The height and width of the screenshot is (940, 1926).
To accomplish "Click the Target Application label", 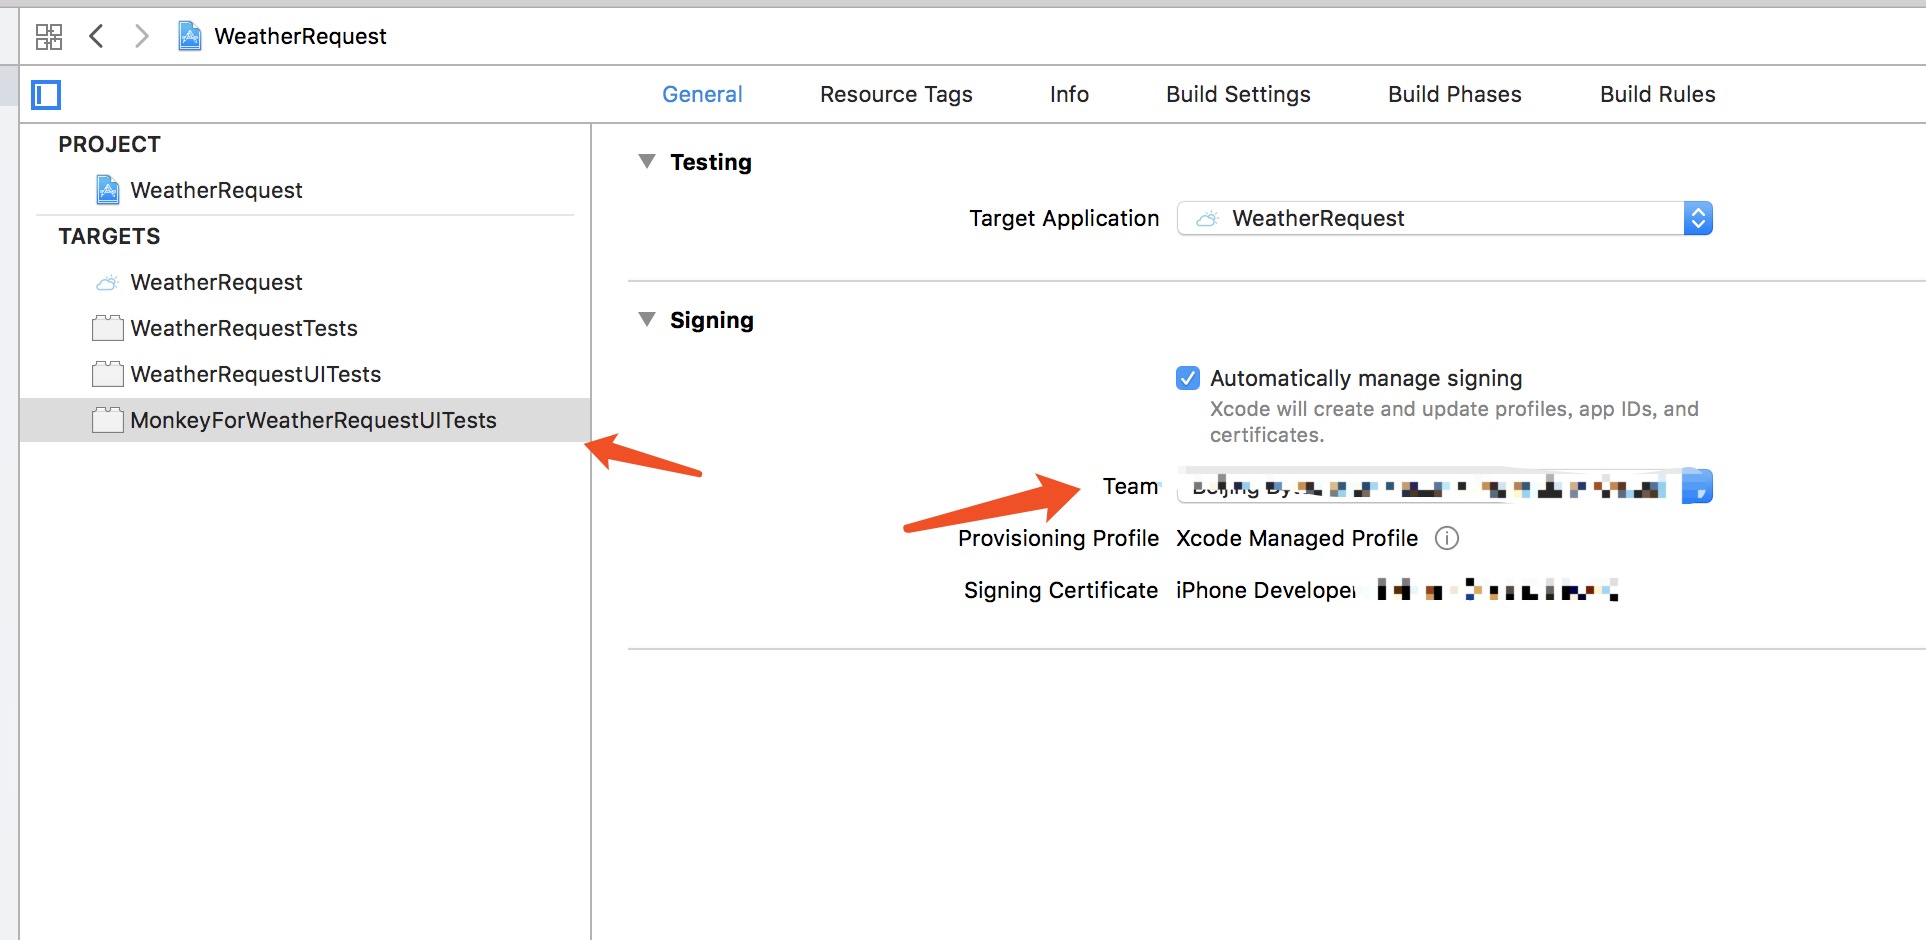I will click(x=1064, y=218).
